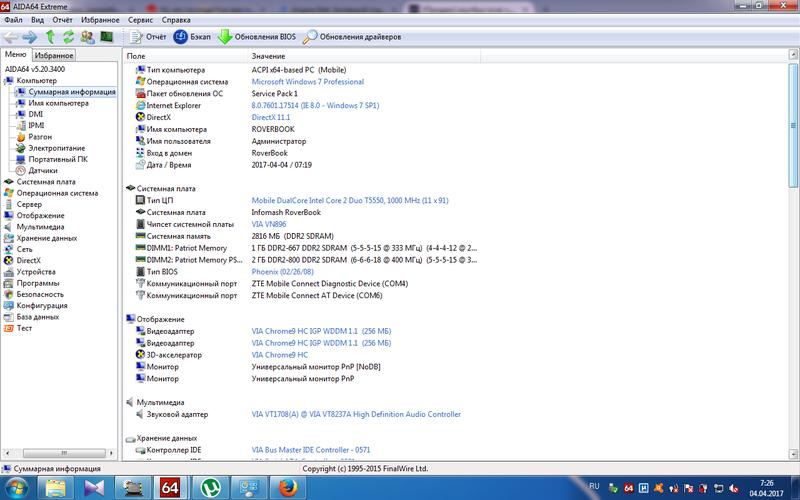This screenshot has width=800, height=500.
Task: Expand Отображение in the sidebar tree
Action: click(40, 215)
